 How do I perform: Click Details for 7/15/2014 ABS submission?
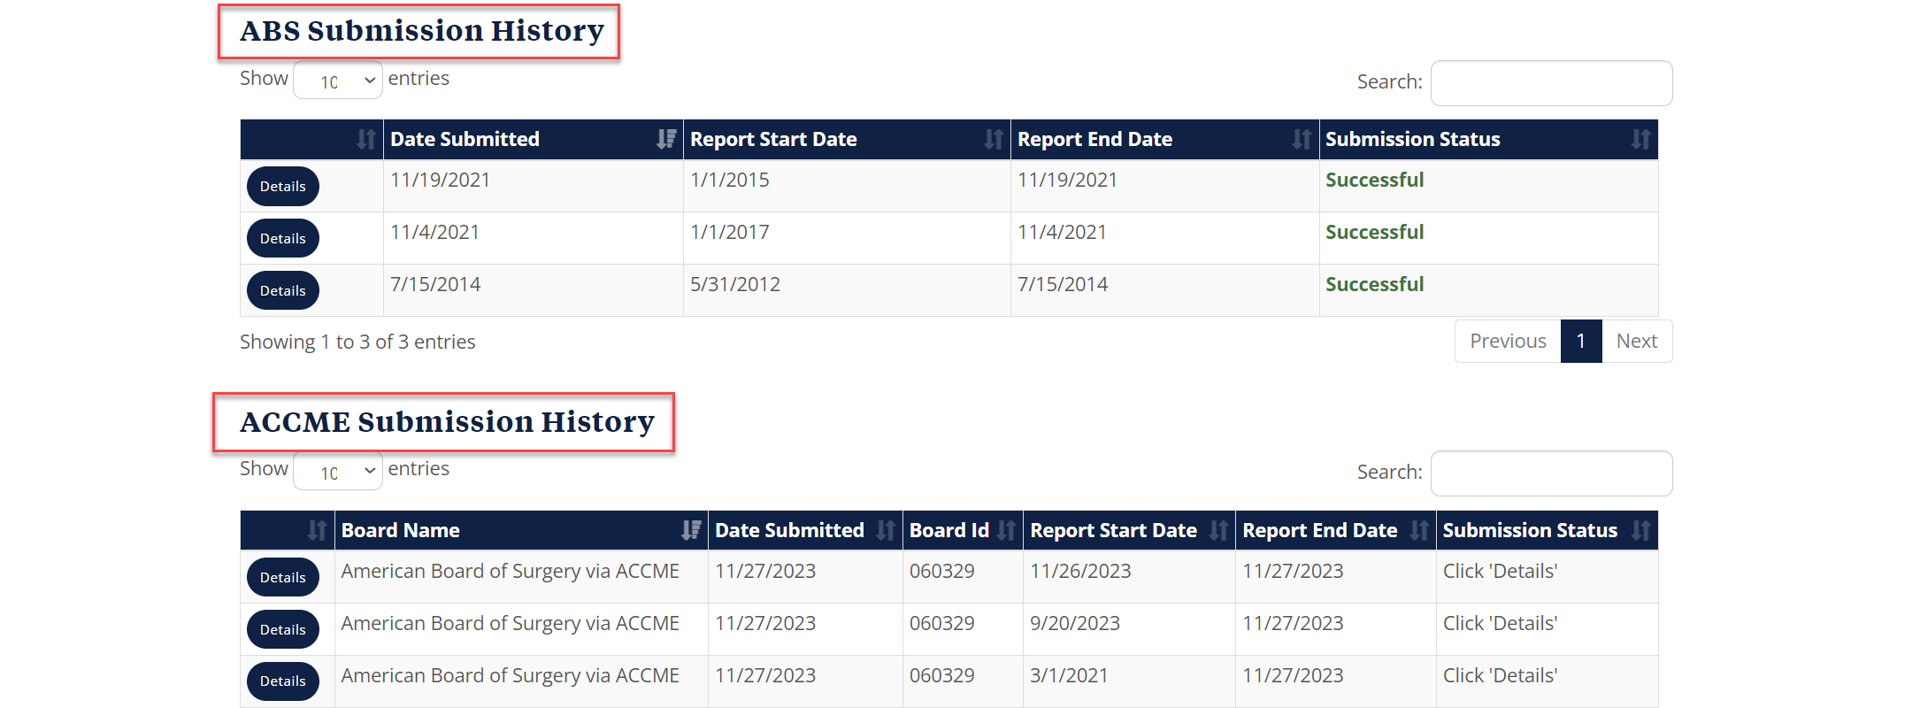tap(283, 290)
